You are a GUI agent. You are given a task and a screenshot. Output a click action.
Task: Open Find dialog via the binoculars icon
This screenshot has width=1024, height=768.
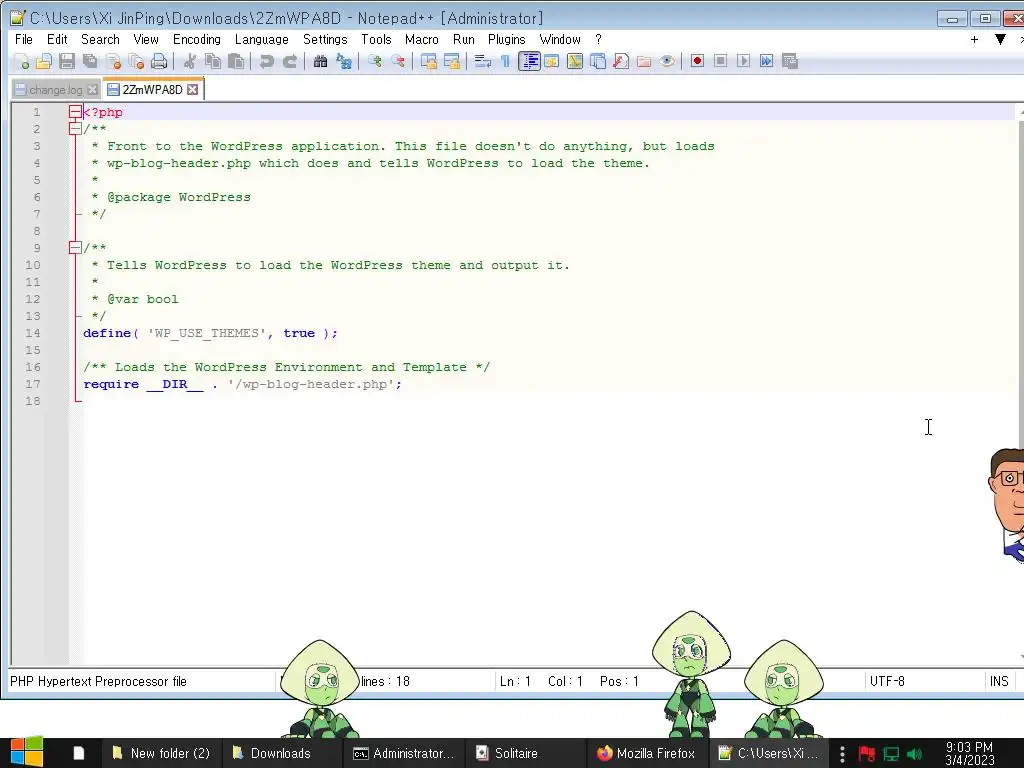[x=320, y=61]
